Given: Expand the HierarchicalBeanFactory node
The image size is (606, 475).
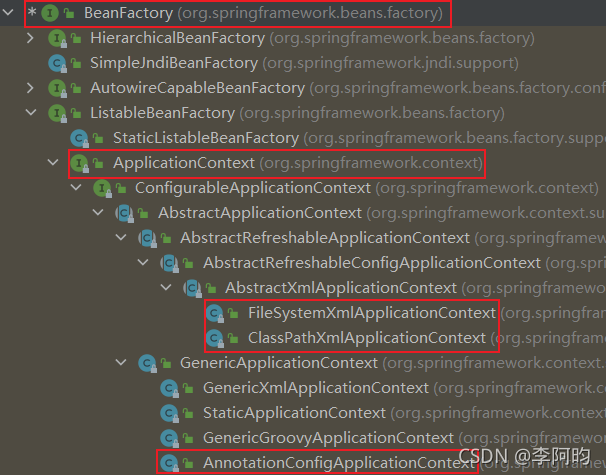Looking at the screenshot, I should [30, 38].
